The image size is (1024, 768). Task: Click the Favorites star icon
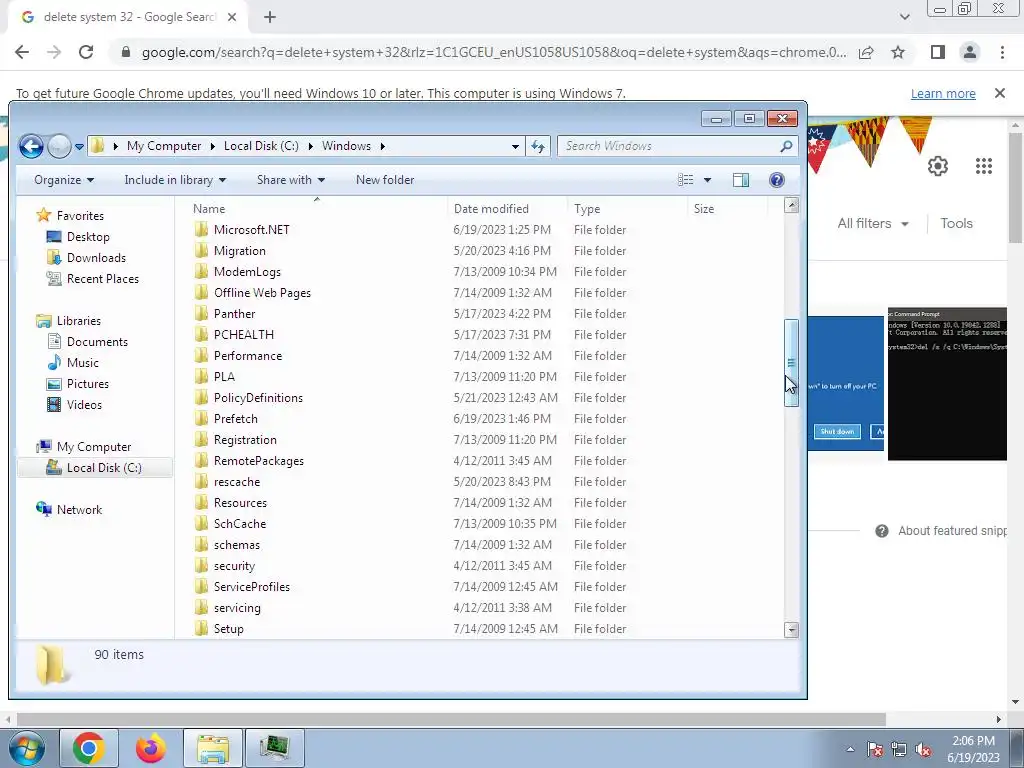[44, 216]
